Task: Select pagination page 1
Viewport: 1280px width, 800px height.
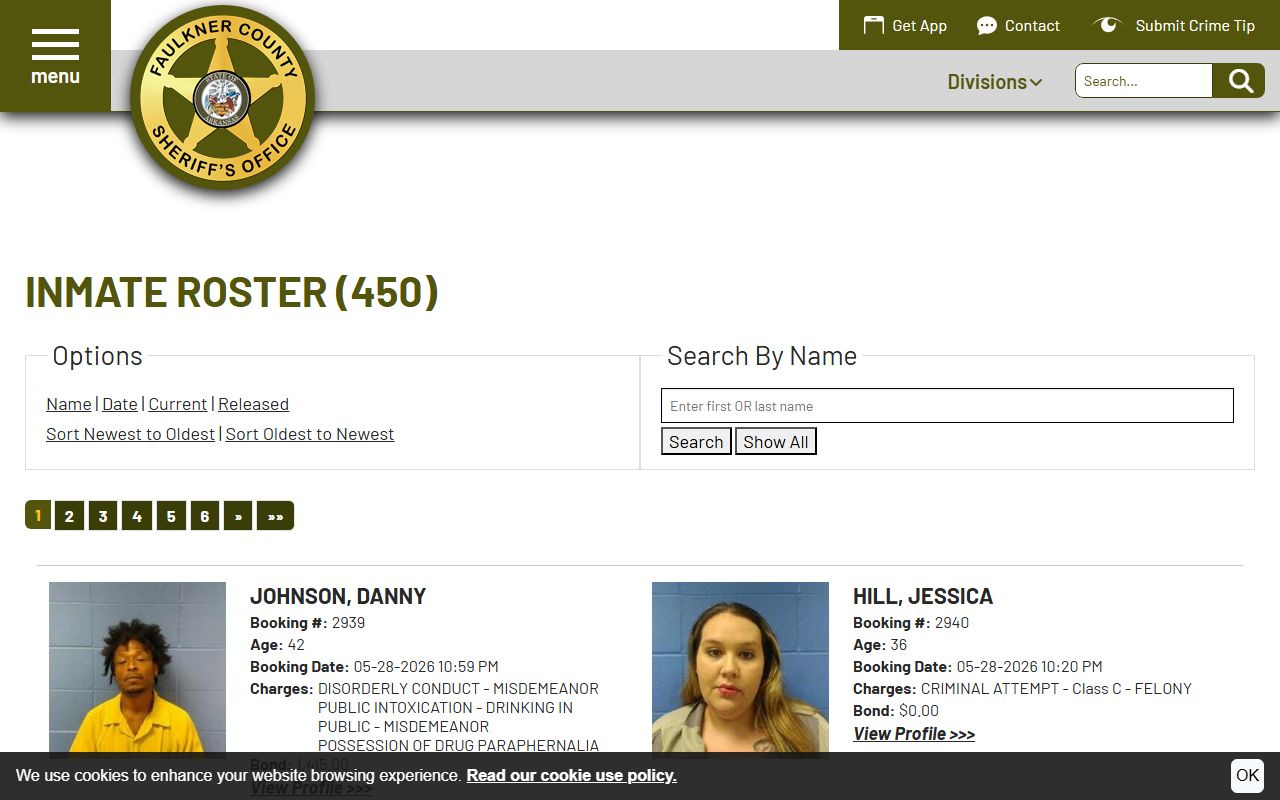Action: click(38, 515)
